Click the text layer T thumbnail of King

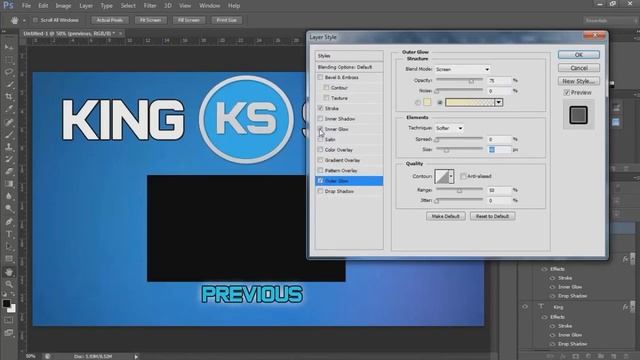click(x=541, y=307)
